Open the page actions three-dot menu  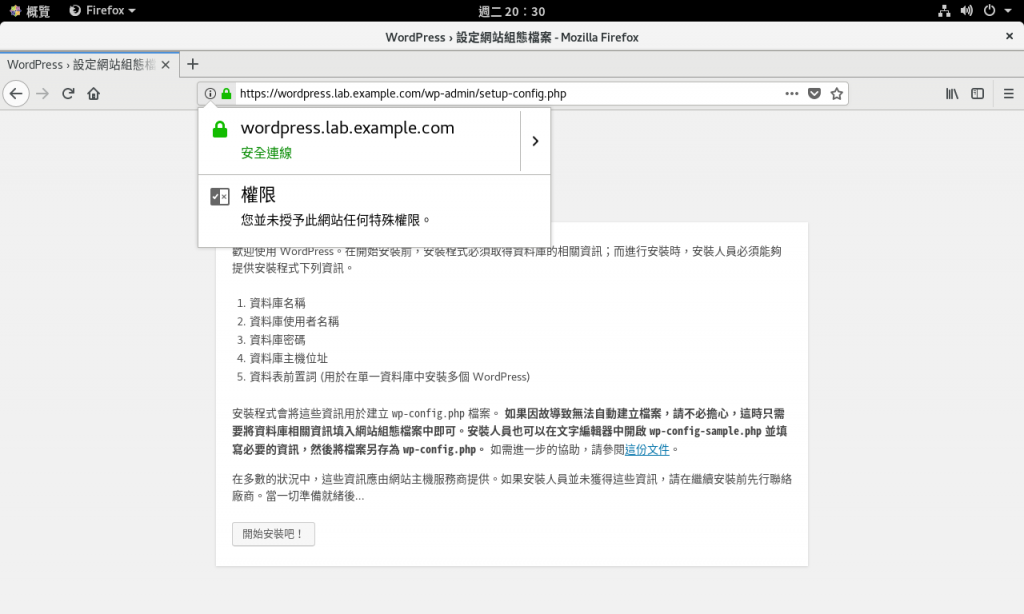tap(792, 93)
